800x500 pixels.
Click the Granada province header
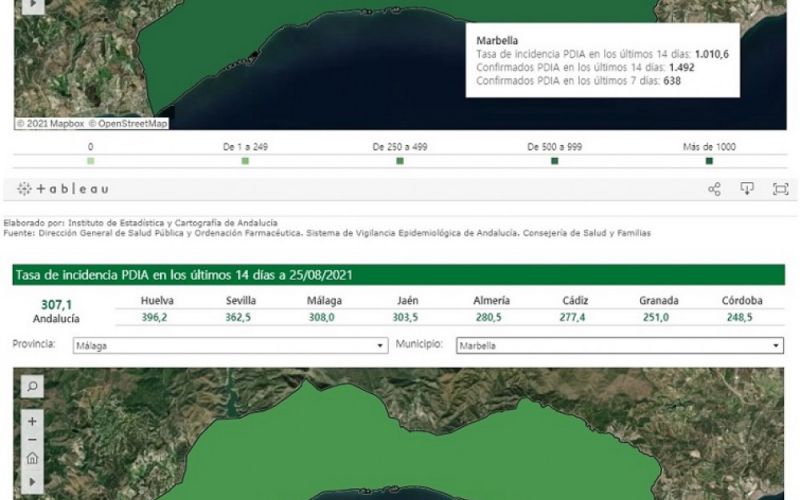659,301
